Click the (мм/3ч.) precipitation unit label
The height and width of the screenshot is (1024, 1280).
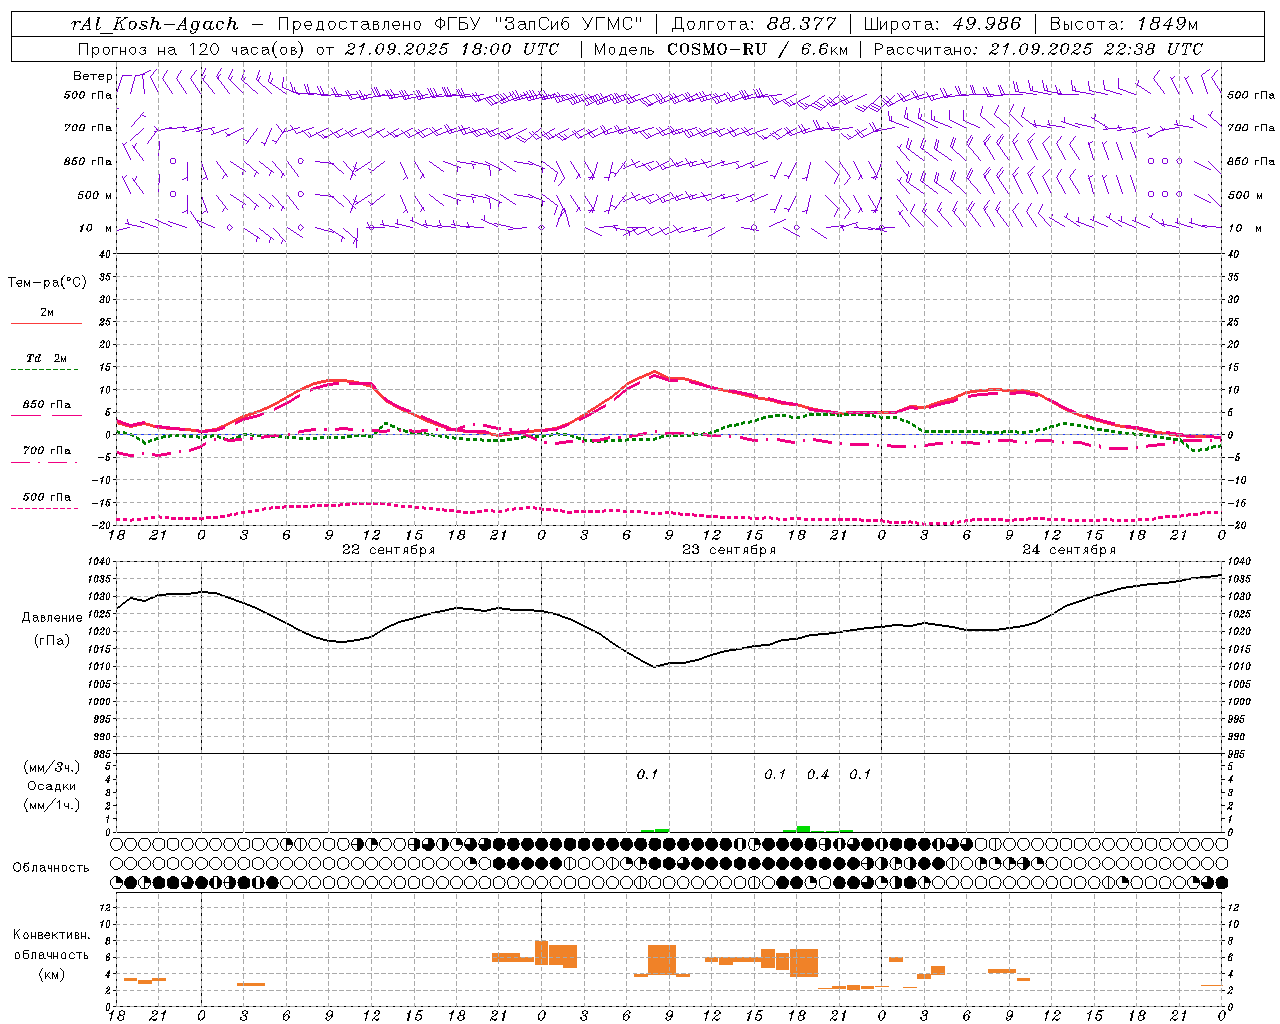click(52, 767)
